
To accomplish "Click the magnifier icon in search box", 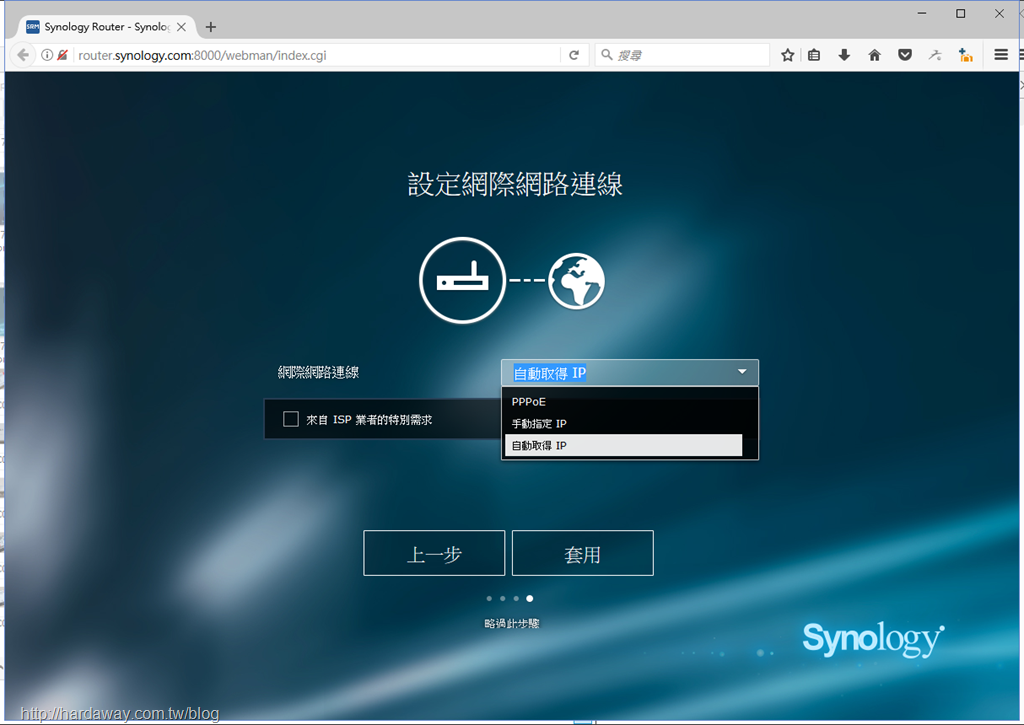I will (607, 55).
